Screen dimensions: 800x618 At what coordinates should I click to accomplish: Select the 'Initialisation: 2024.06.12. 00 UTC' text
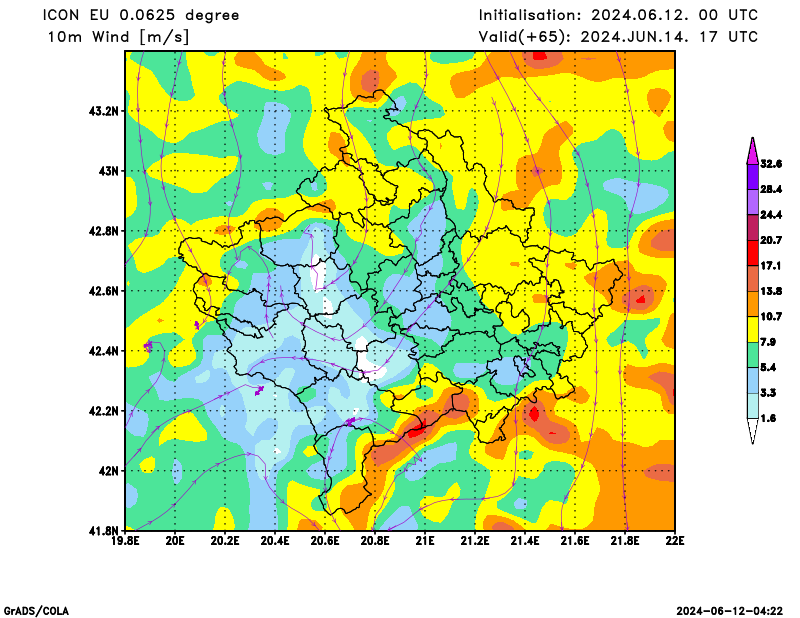coord(618,15)
